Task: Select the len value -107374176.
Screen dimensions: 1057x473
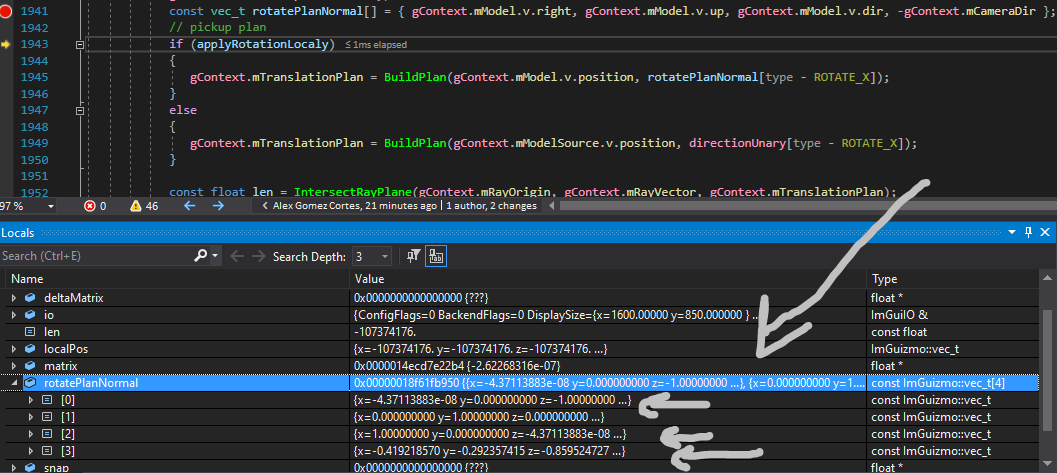Action: [x=385, y=332]
